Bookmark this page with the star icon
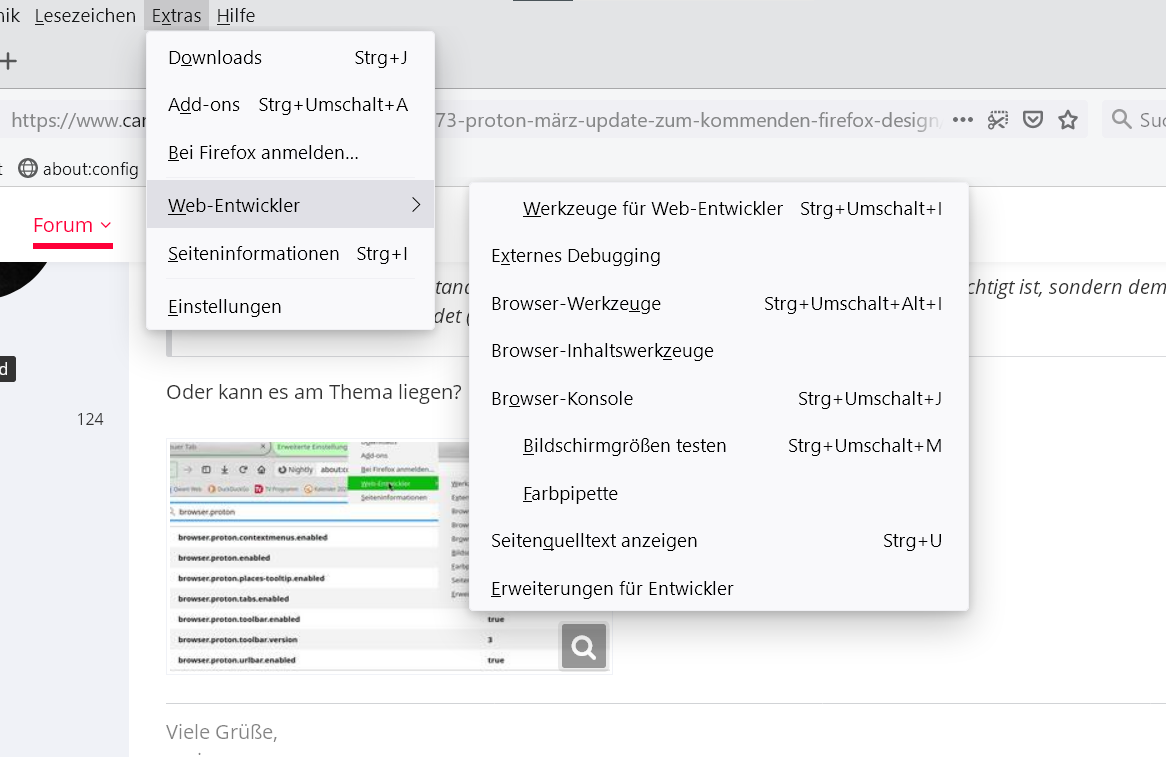1166x757 pixels. click(1068, 120)
